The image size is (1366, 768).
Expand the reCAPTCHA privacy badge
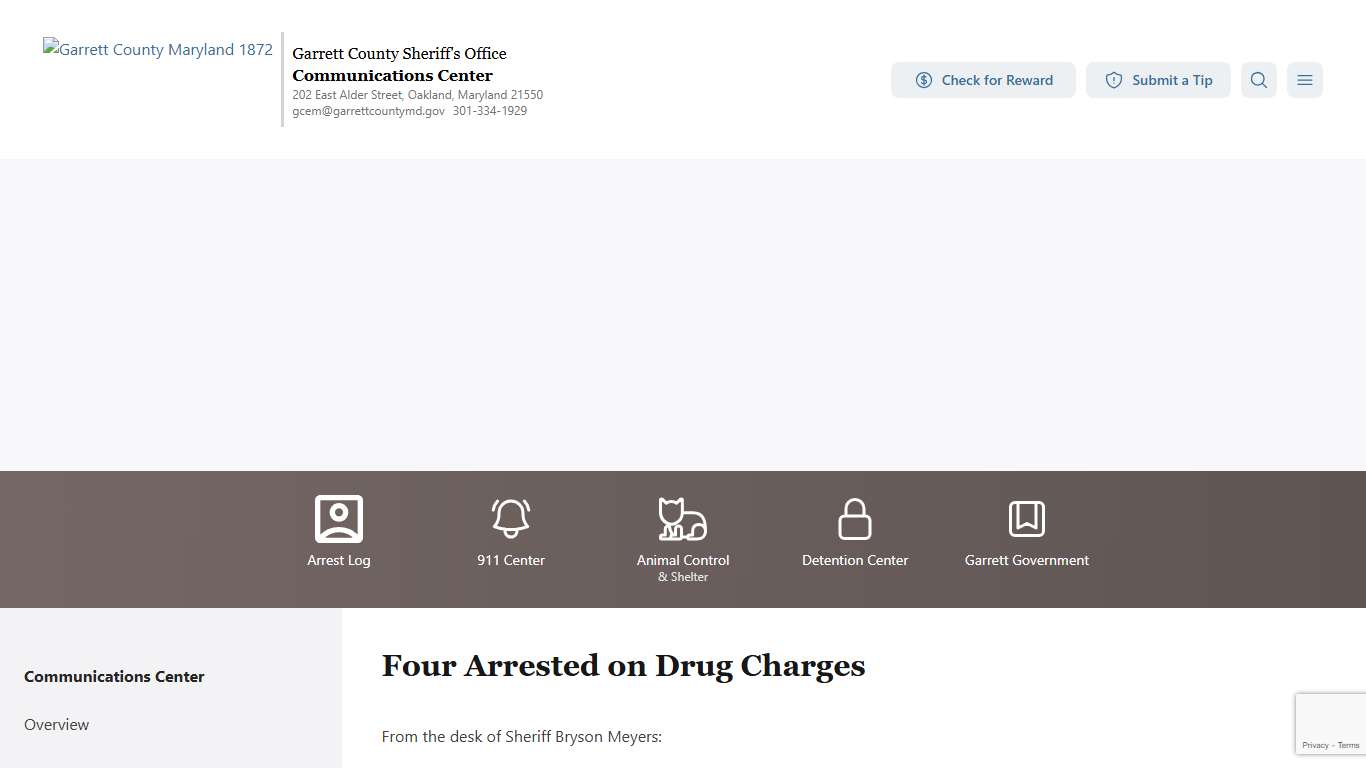[x=1330, y=723]
